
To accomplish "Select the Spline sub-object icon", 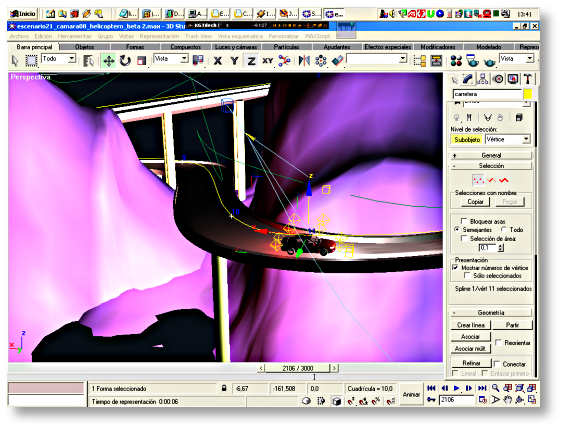I will pyautogui.click(x=504, y=180).
